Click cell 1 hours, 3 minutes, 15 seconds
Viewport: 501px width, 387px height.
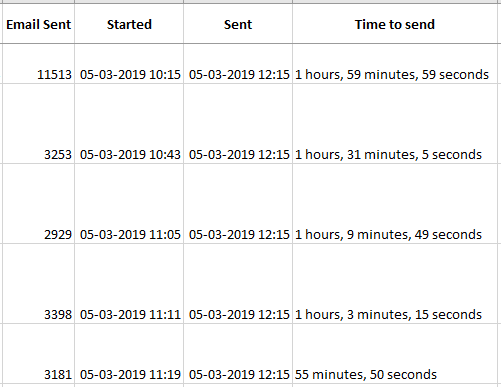coord(397,283)
